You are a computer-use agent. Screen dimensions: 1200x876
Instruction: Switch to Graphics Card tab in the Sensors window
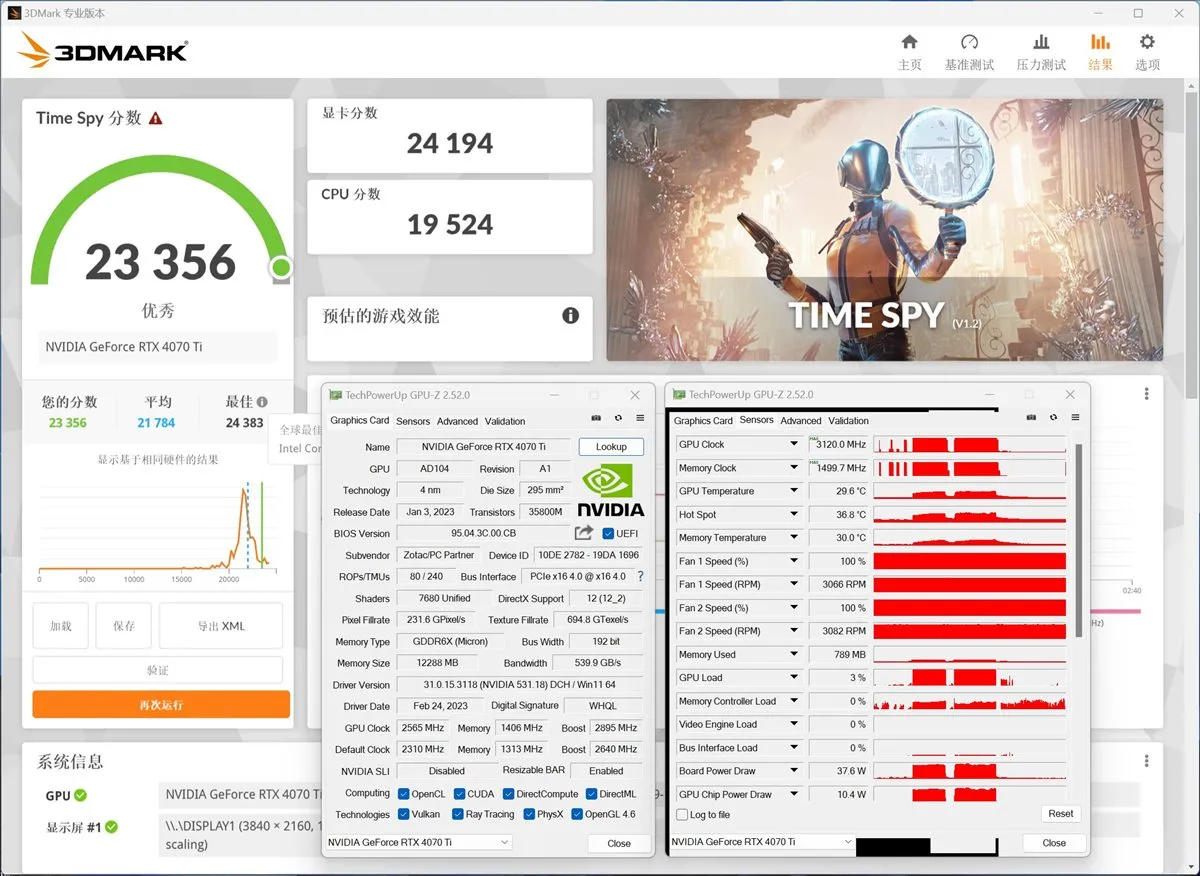703,421
